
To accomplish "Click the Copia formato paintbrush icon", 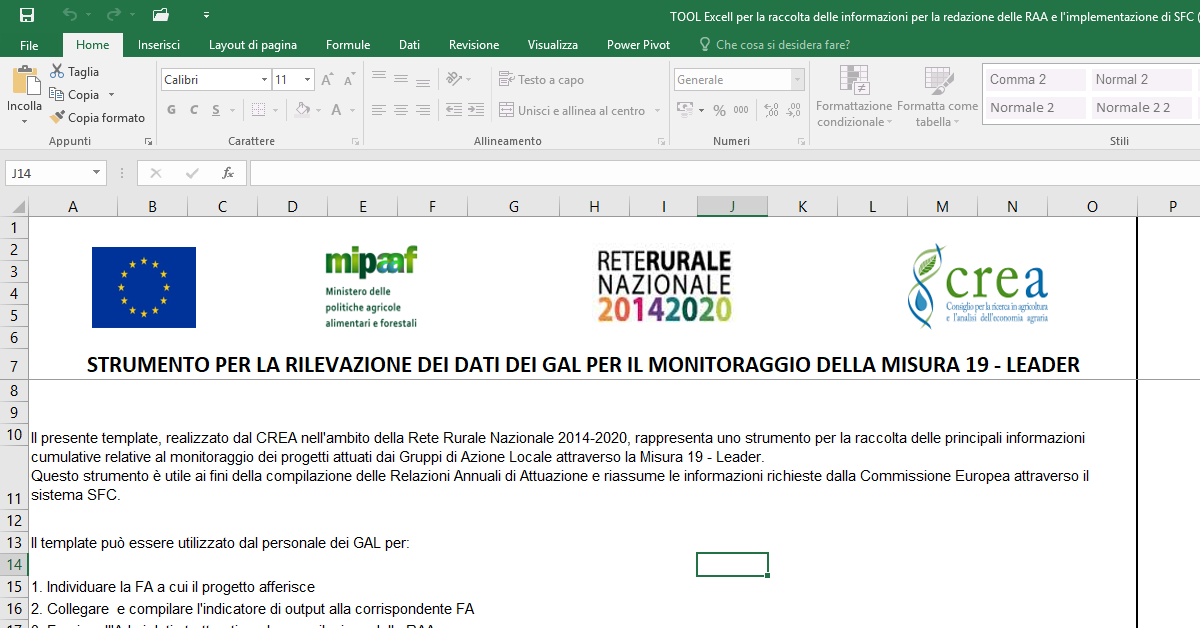I will pos(58,117).
